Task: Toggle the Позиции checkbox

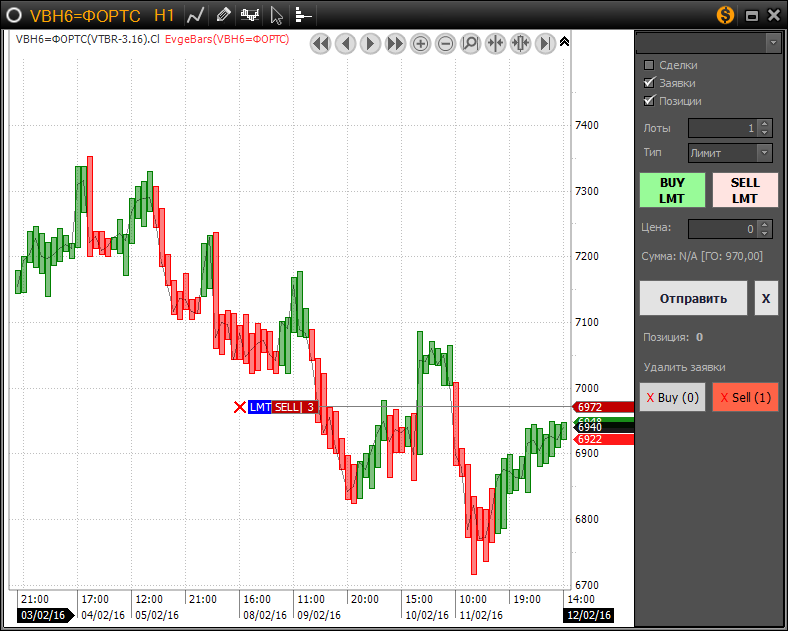Action: [649, 101]
